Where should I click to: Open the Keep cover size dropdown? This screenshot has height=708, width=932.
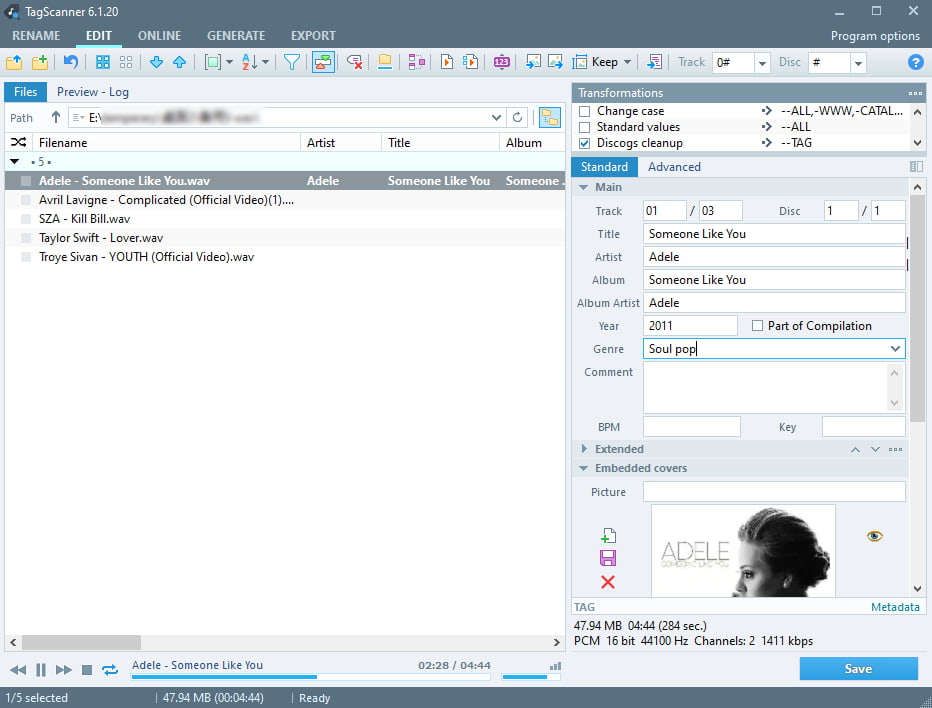[627, 62]
